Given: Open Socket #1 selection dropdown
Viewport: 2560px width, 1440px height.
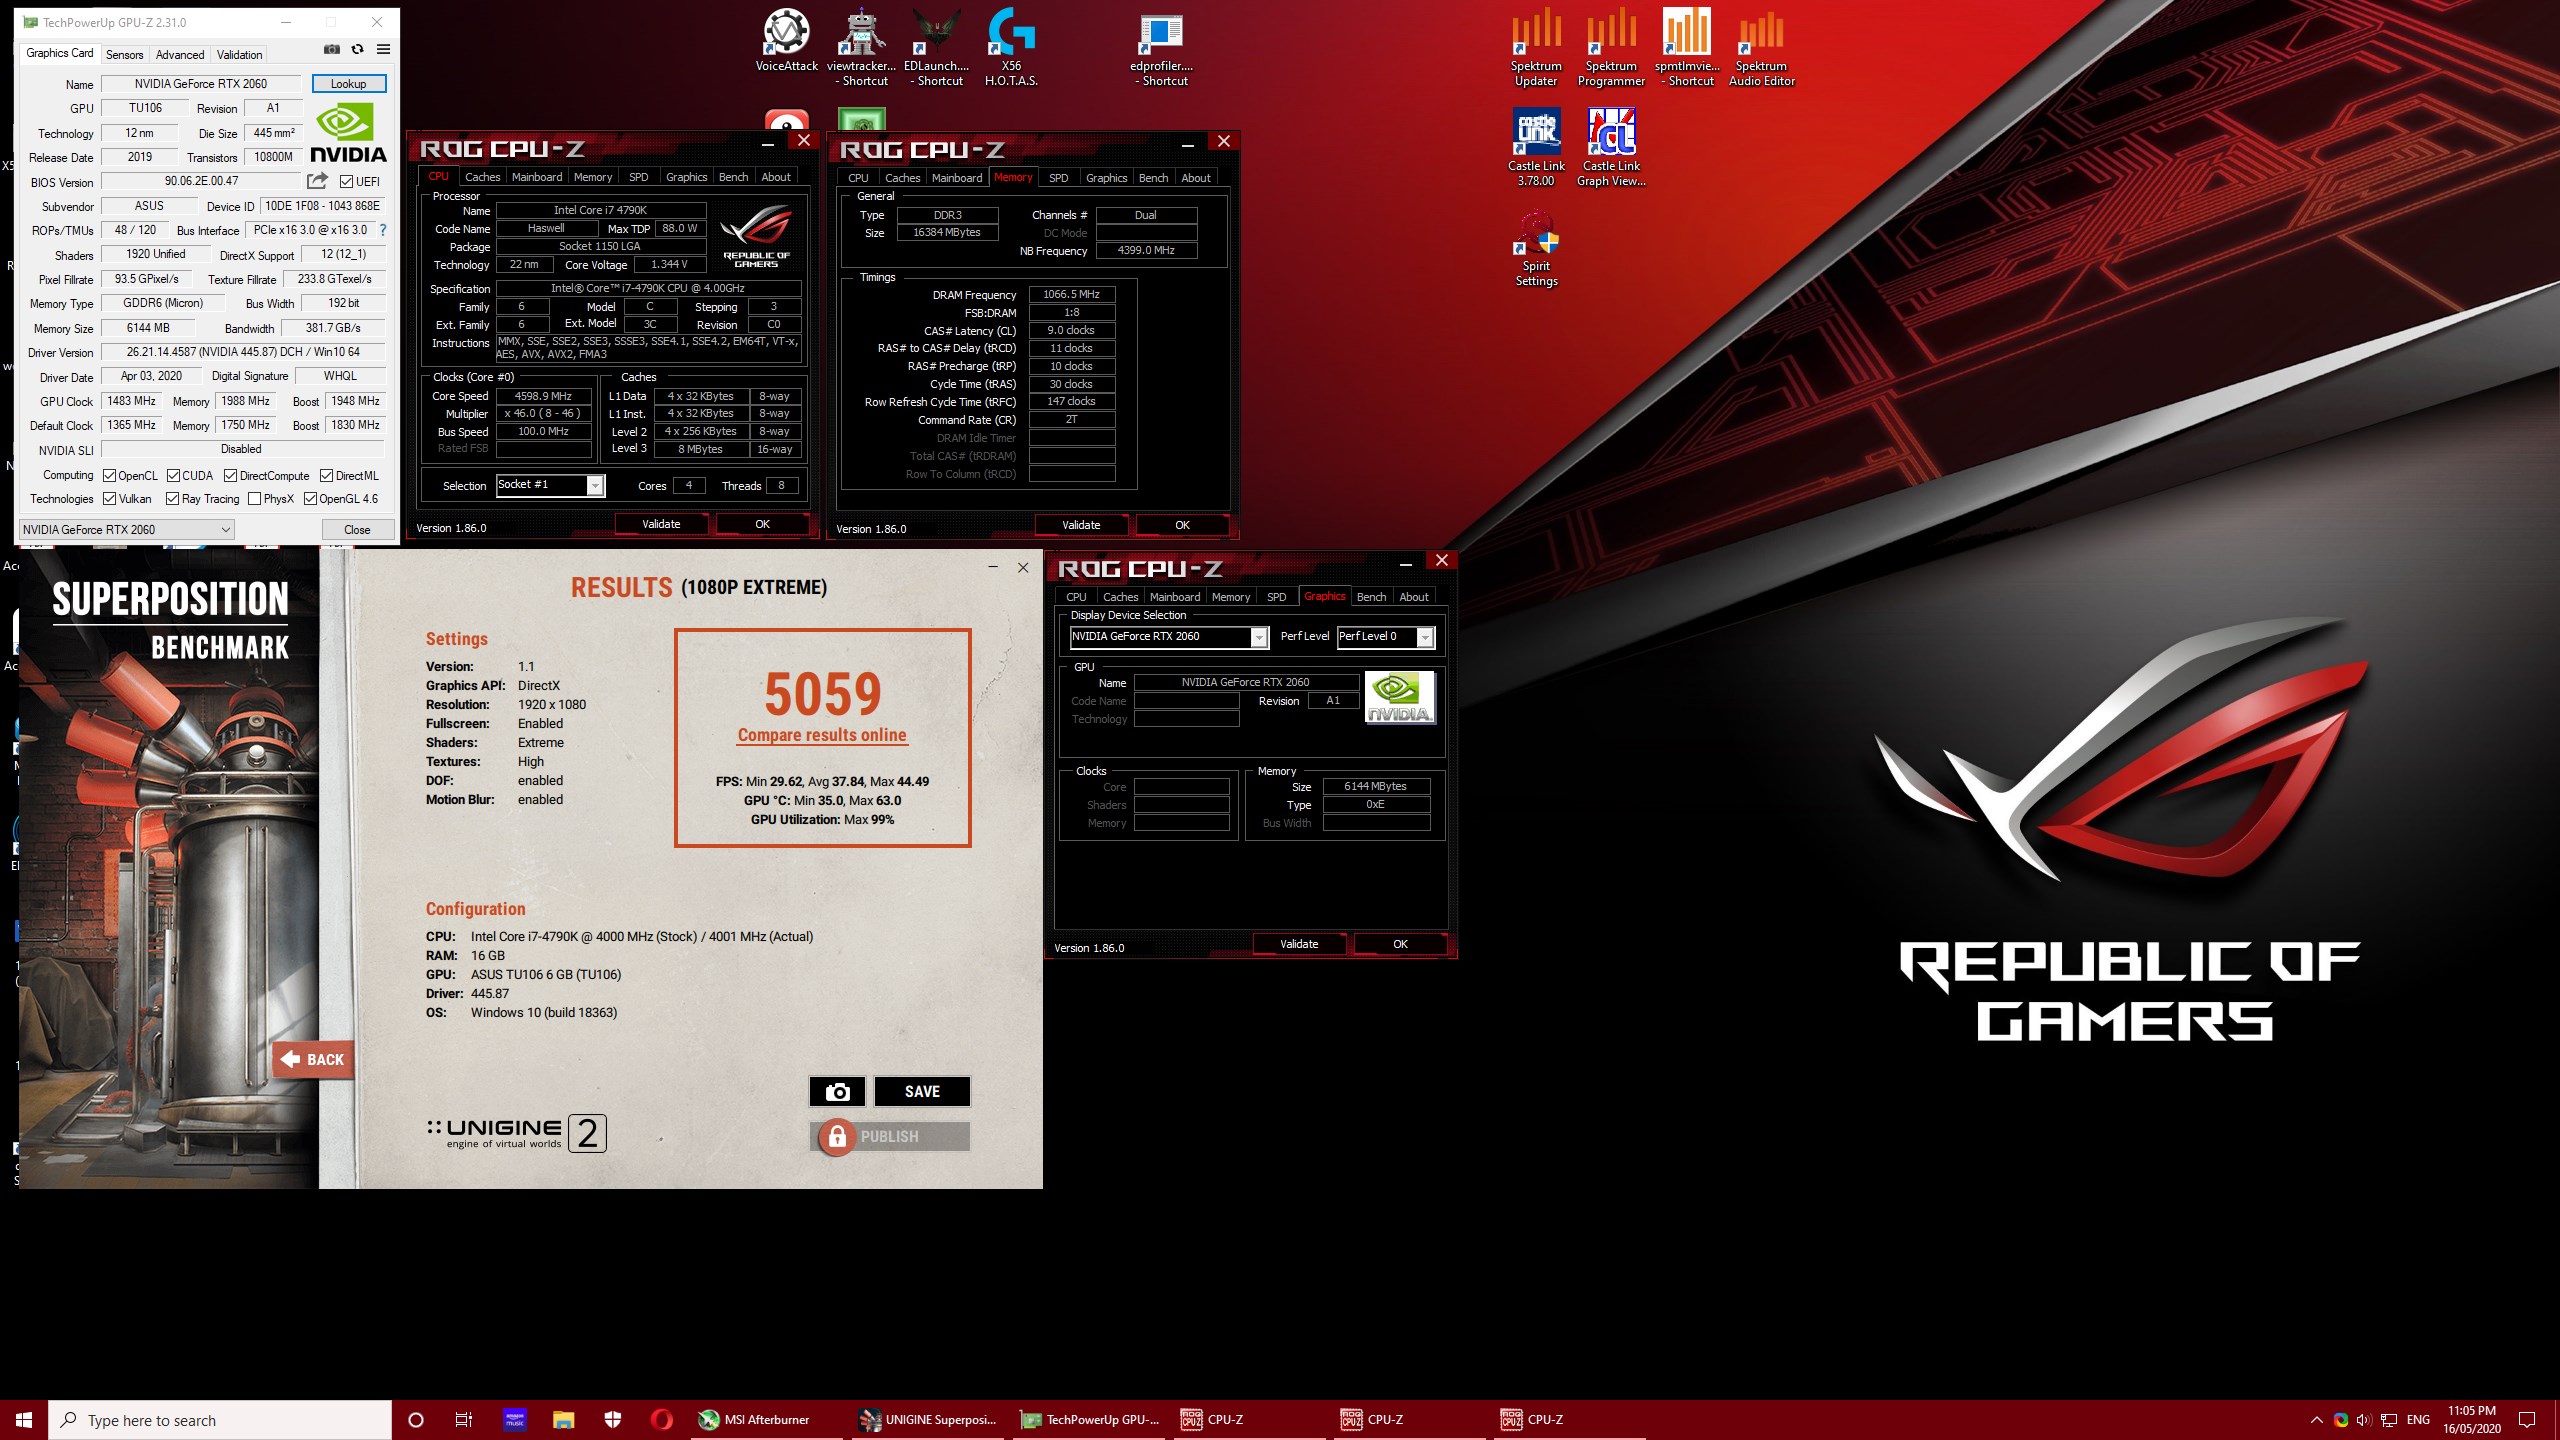Looking at the screenshot, I should coord(550,485).
